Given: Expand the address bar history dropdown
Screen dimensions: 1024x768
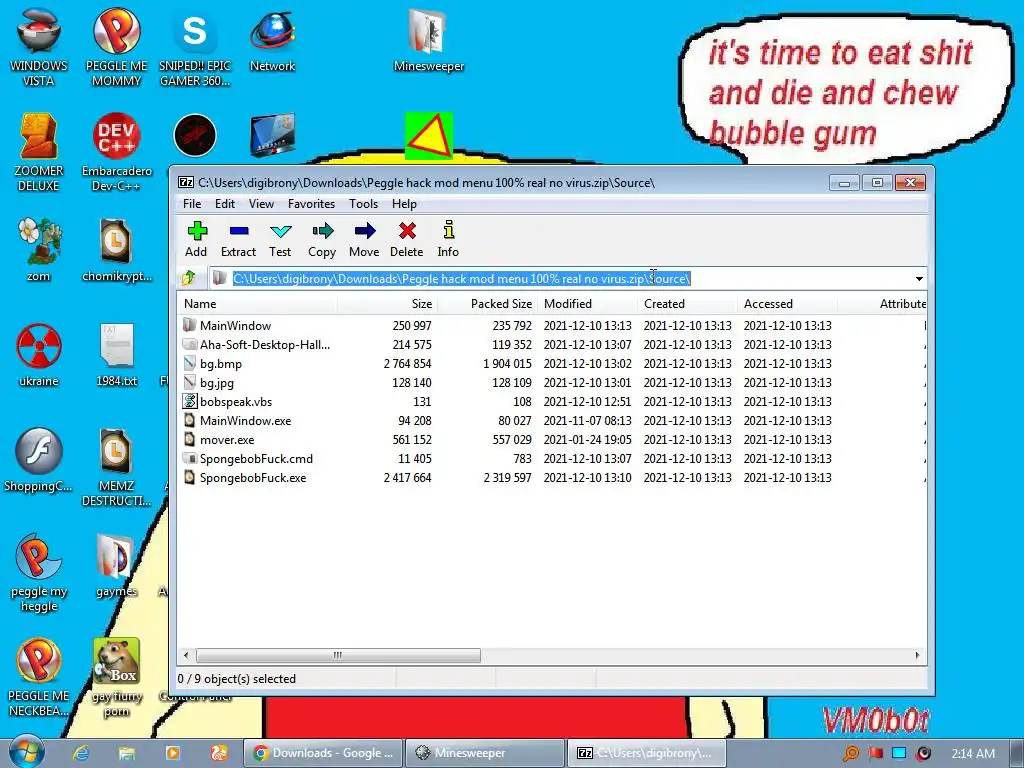Looking at the screenshot, I should point(919,279).
